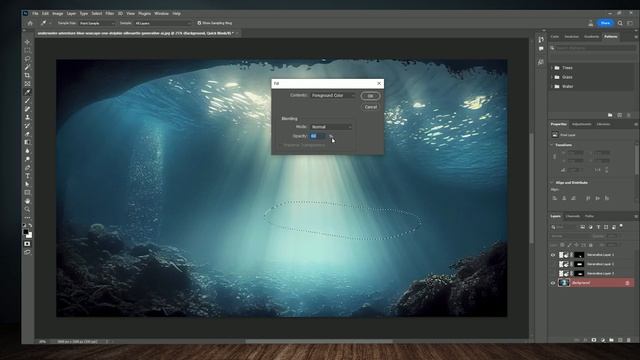Click the canvas vertical scrollbar
Viewport: 640px width, 360px height.
(531, 189)
